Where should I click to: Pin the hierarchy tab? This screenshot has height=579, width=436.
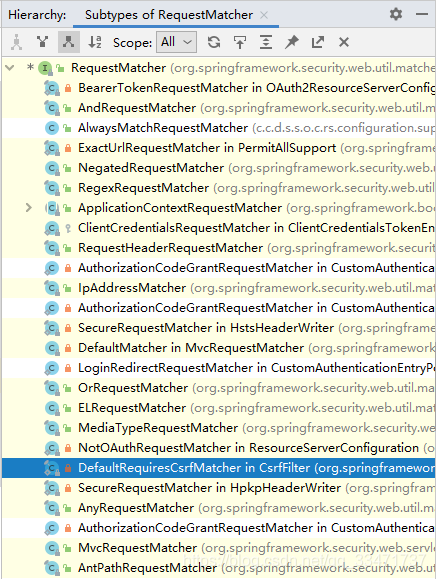click(292, 42)
